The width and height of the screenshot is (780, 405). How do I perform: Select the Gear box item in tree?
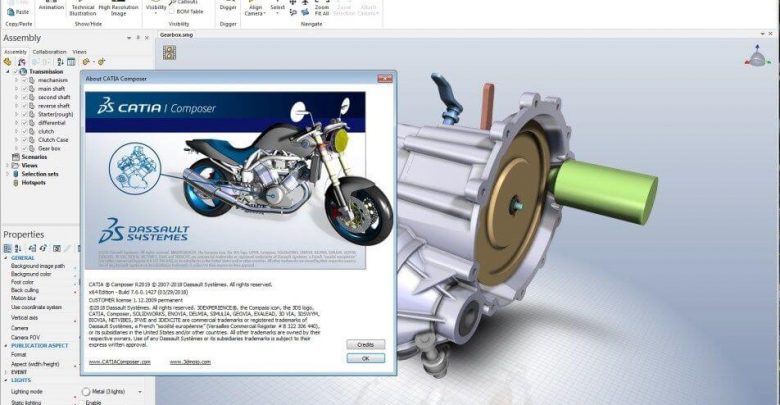[49, 148]
